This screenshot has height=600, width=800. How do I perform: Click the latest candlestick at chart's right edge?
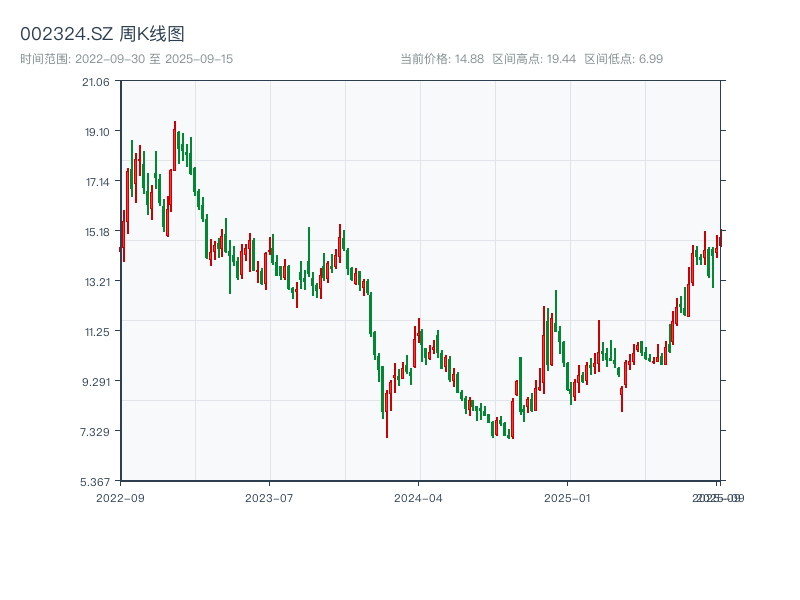[x=719, y=241]
